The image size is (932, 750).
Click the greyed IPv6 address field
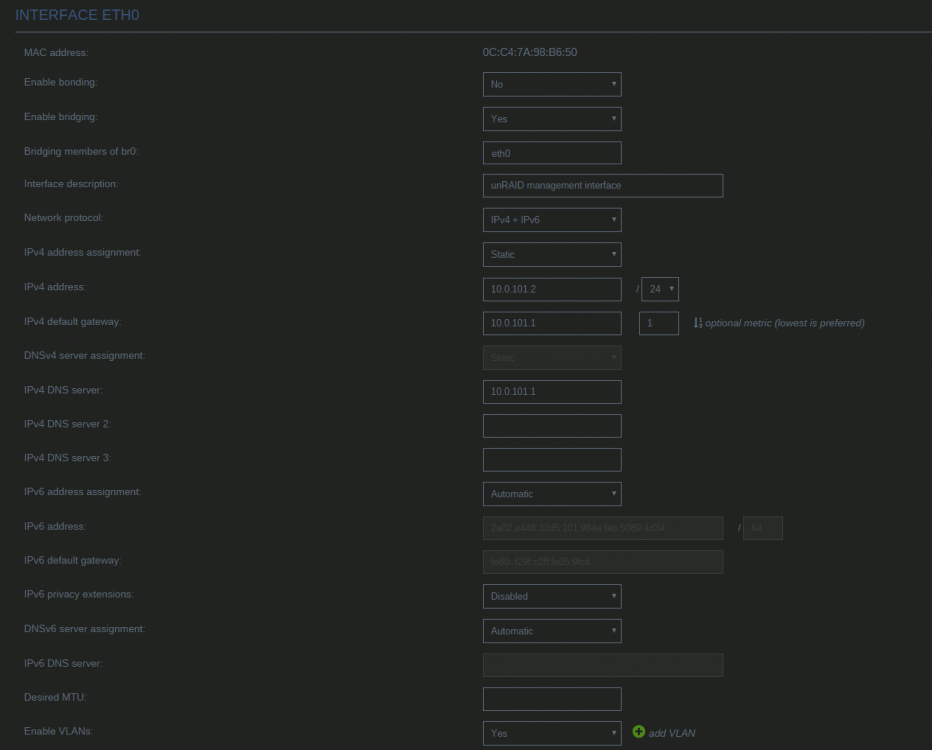[603, 528]
